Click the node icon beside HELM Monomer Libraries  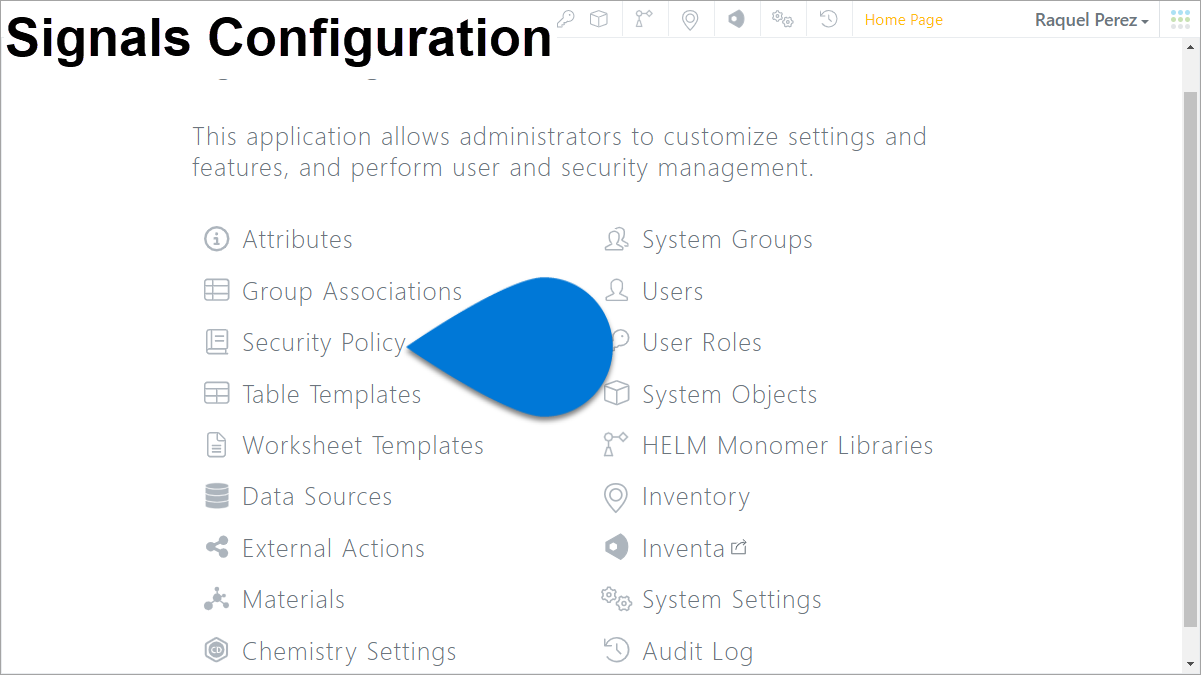point(615,445)
